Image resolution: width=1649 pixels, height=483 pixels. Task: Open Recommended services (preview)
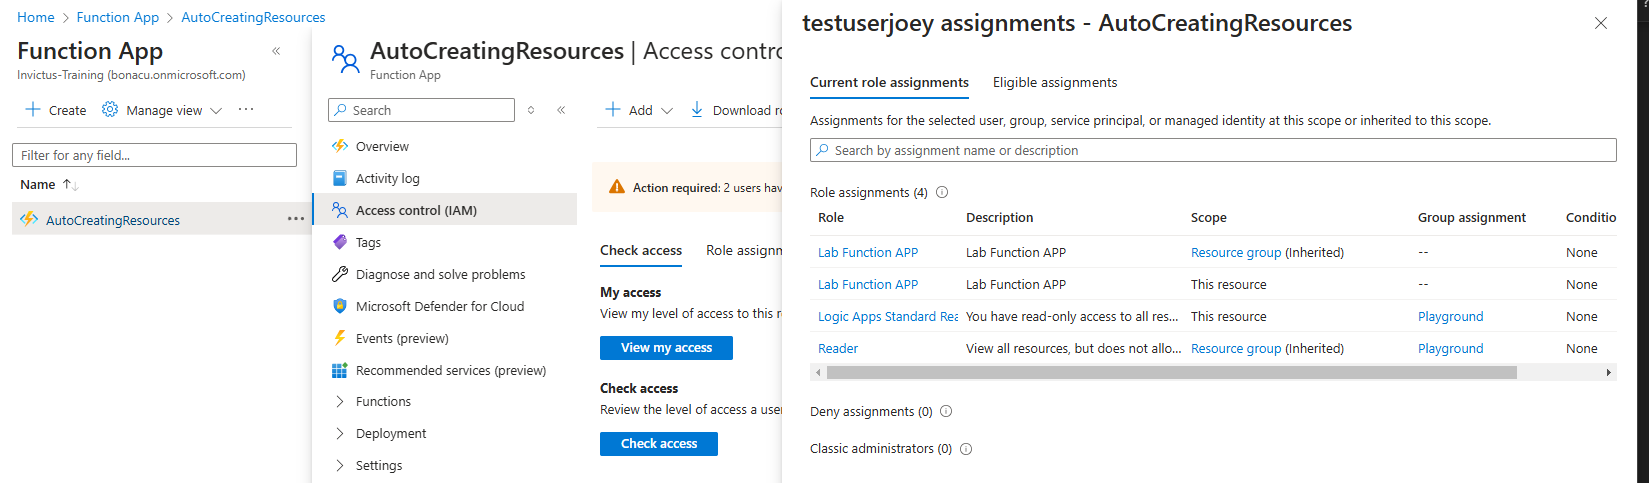(x=451, y=370)
